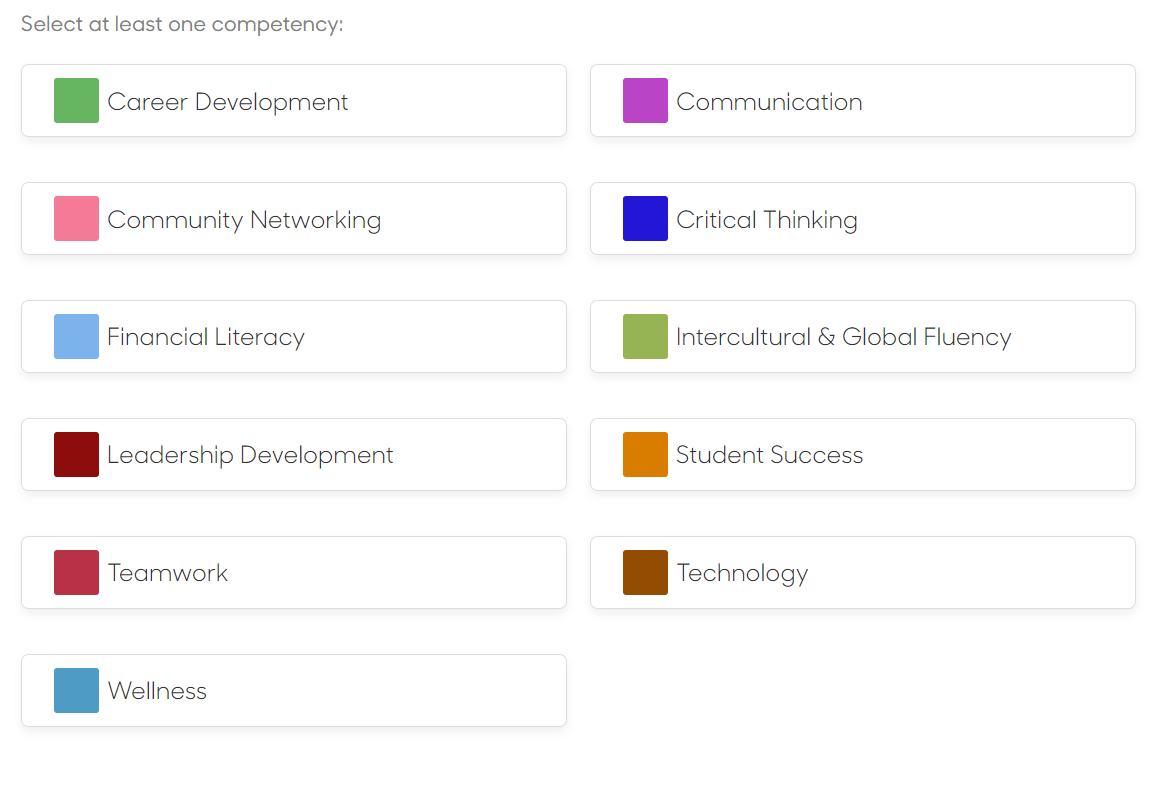Image resolution: width=1167 pixels, height=787 pixels.
Task: Click the brown Technology color square
Action: coord(645,573)
